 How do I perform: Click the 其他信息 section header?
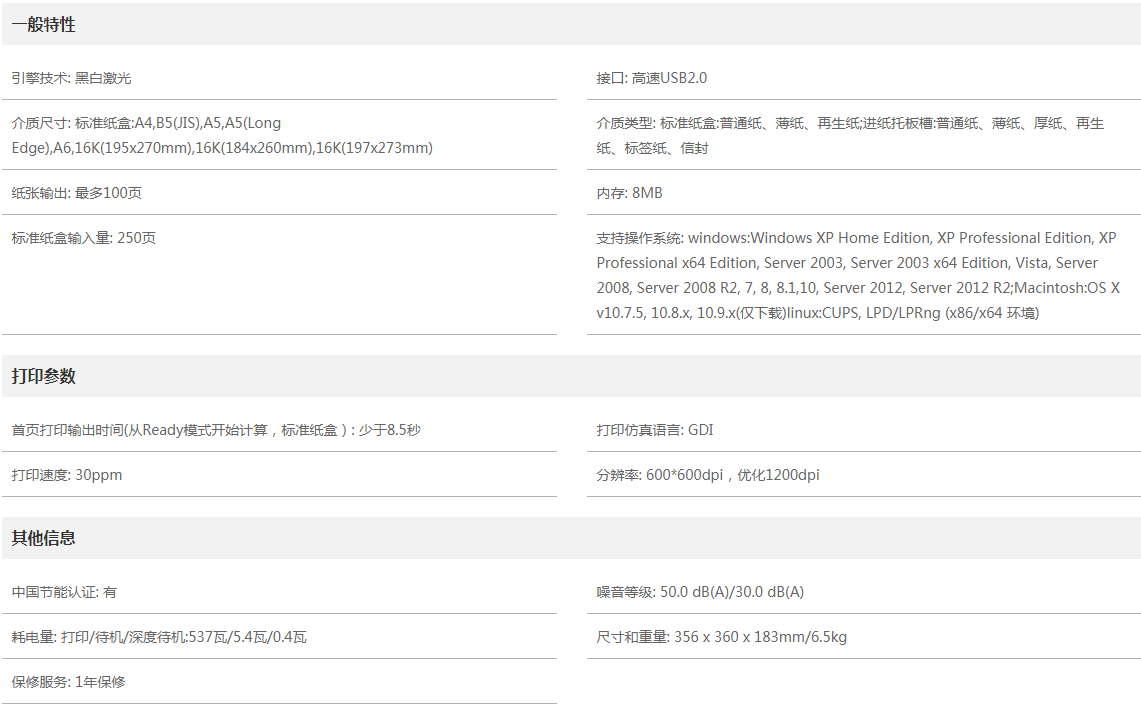coord(43,538)
